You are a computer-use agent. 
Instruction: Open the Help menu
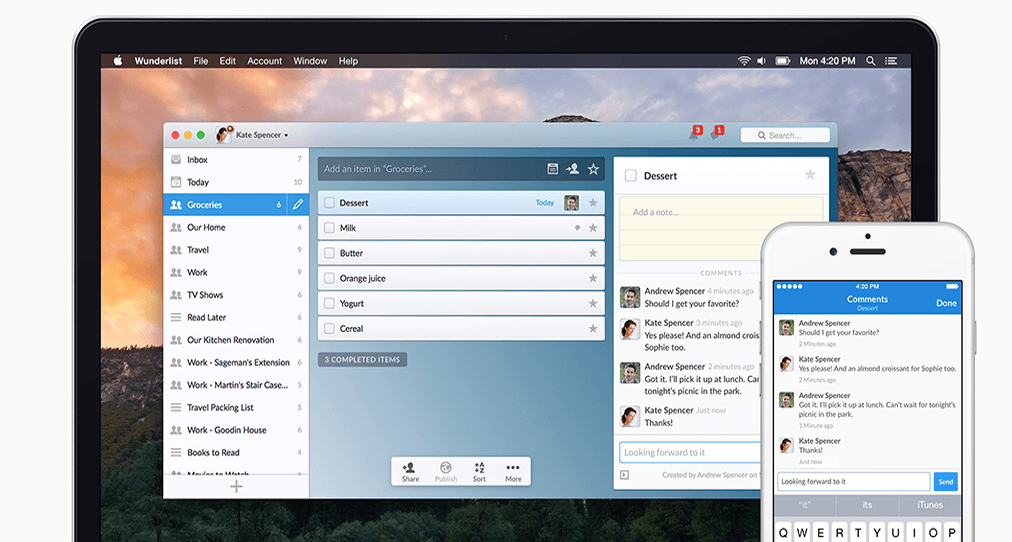point(349,61)
